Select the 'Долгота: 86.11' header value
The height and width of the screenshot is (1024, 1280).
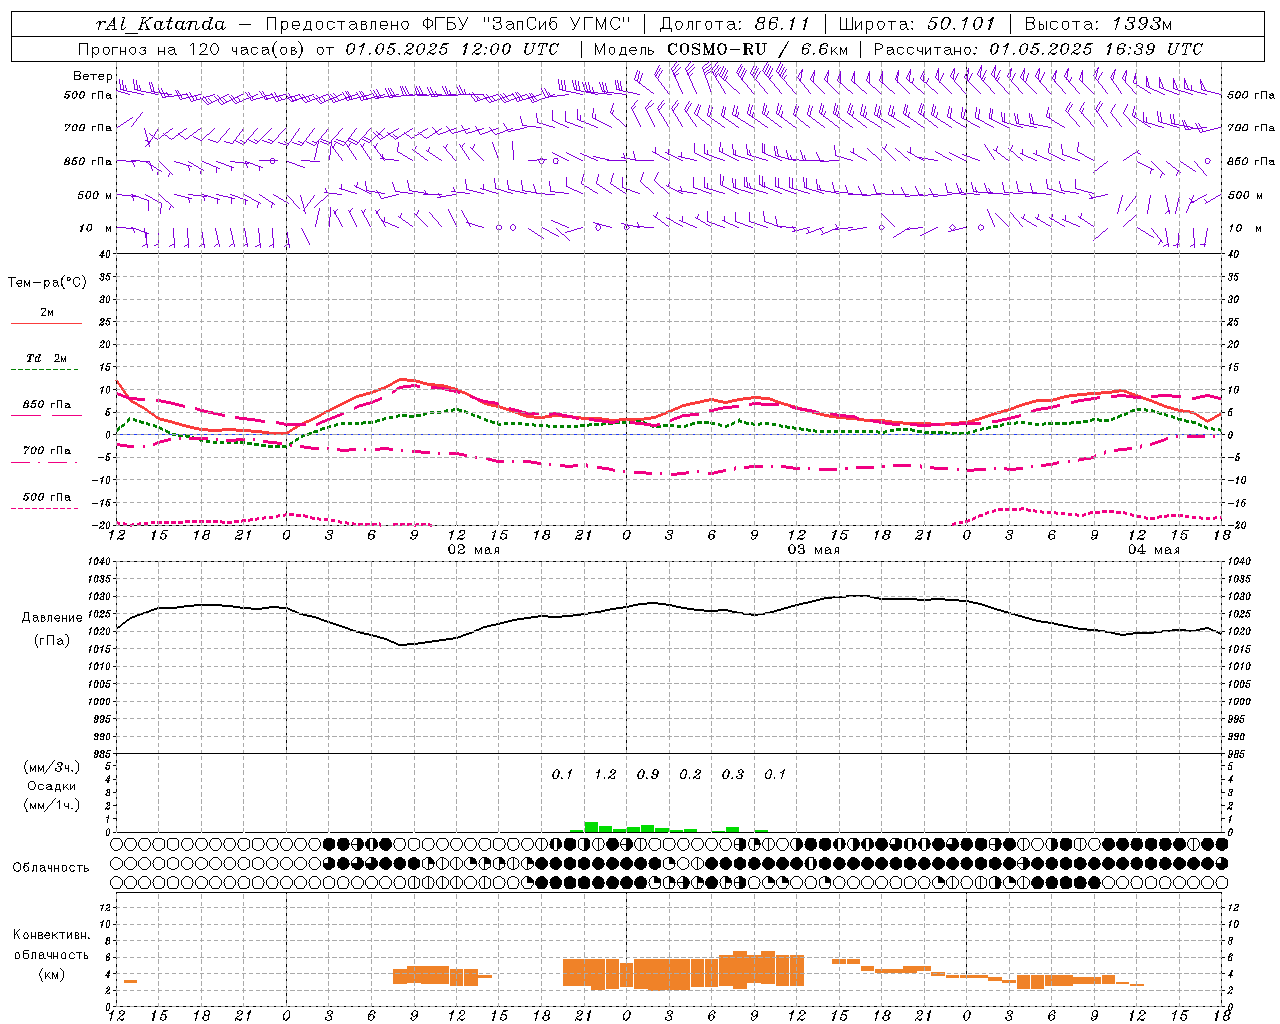point(735,24)
